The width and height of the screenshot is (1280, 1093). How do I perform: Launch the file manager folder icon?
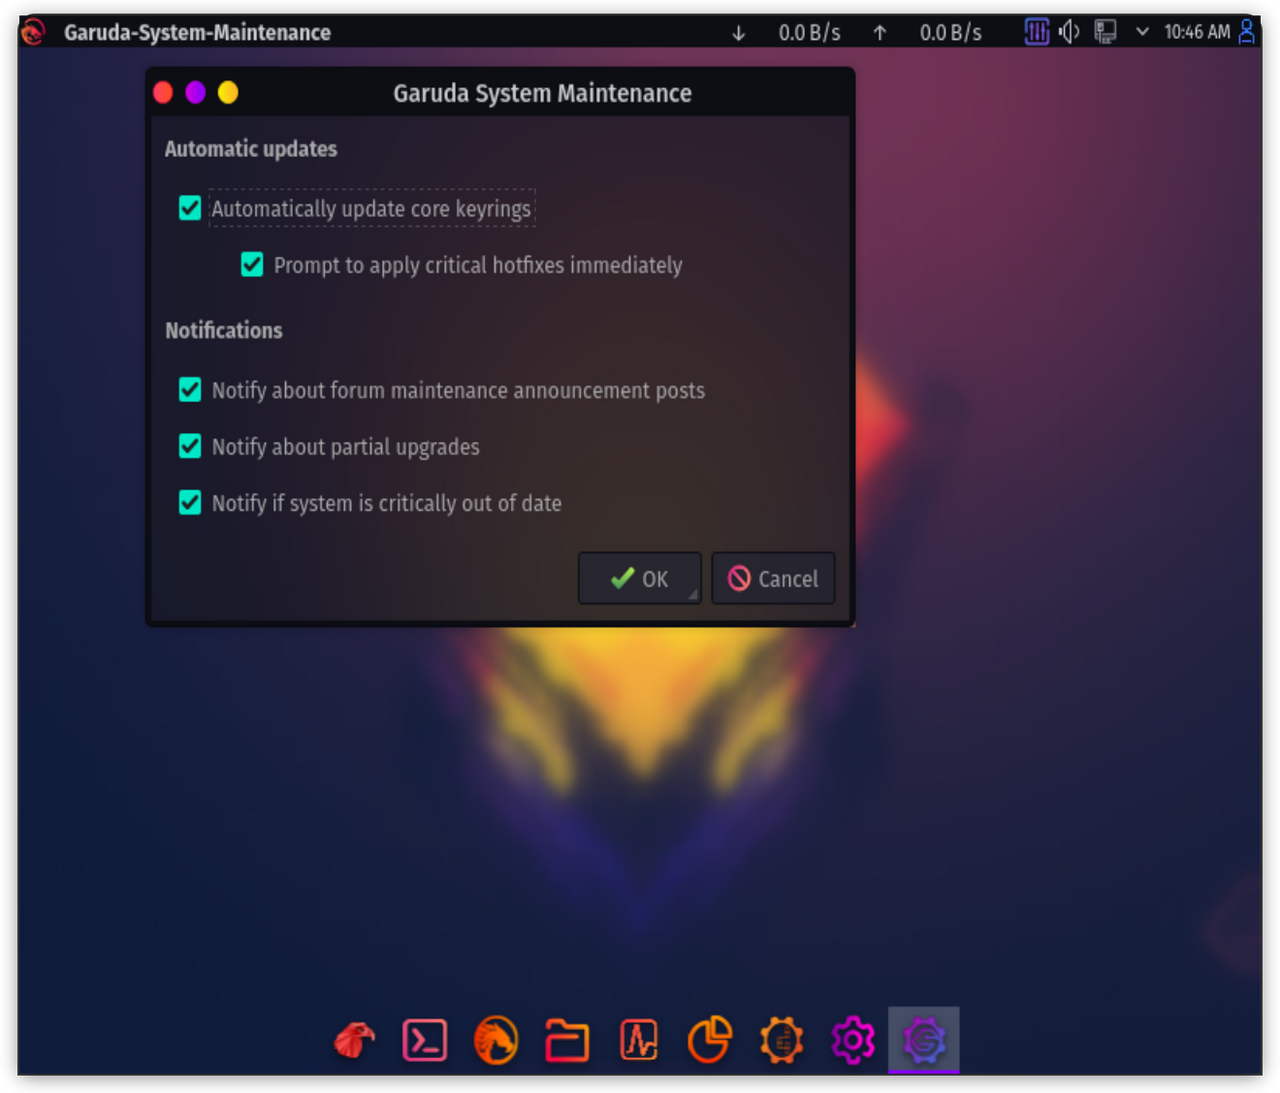tap(567, 1040)
